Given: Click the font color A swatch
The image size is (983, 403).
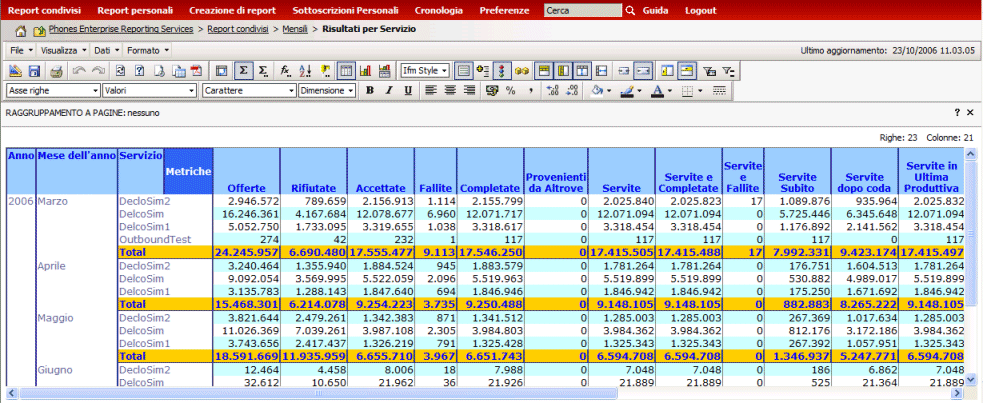Looking at the screenshot, I should (657, 91).
